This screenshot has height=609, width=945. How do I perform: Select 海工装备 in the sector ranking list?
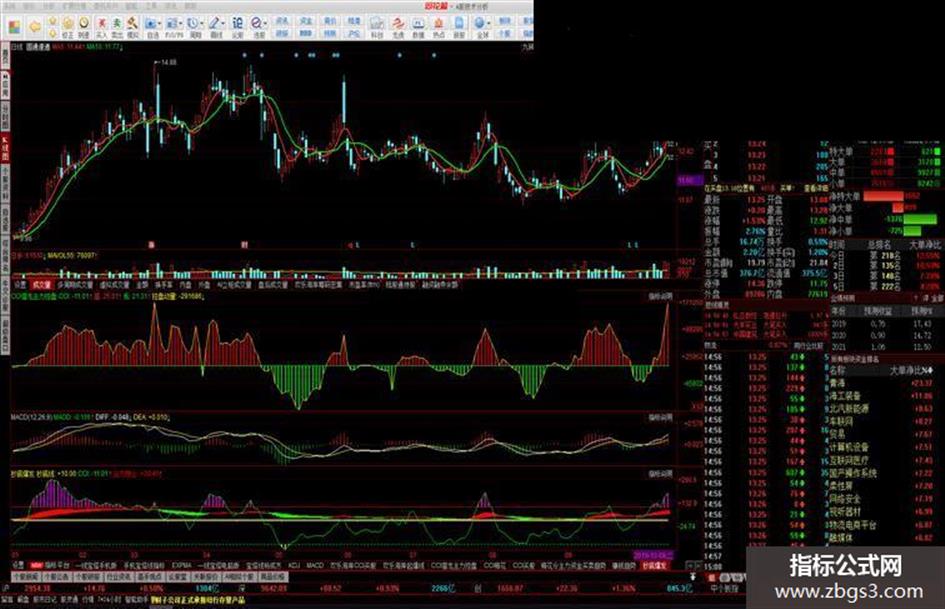pyautogui.click(x=845, y=396)
